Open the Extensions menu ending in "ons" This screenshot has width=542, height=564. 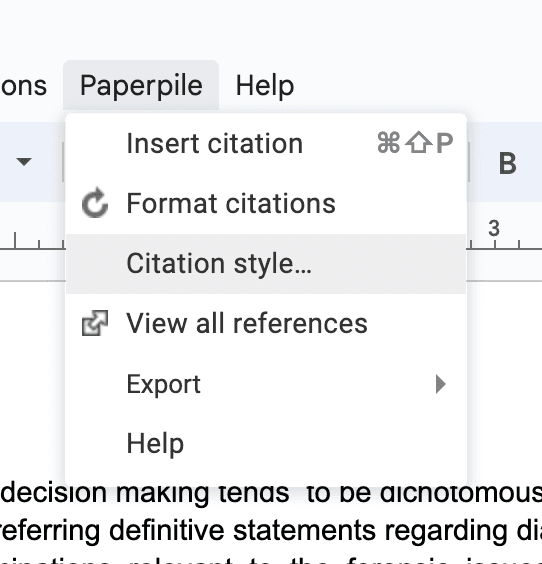click(23, 86)
